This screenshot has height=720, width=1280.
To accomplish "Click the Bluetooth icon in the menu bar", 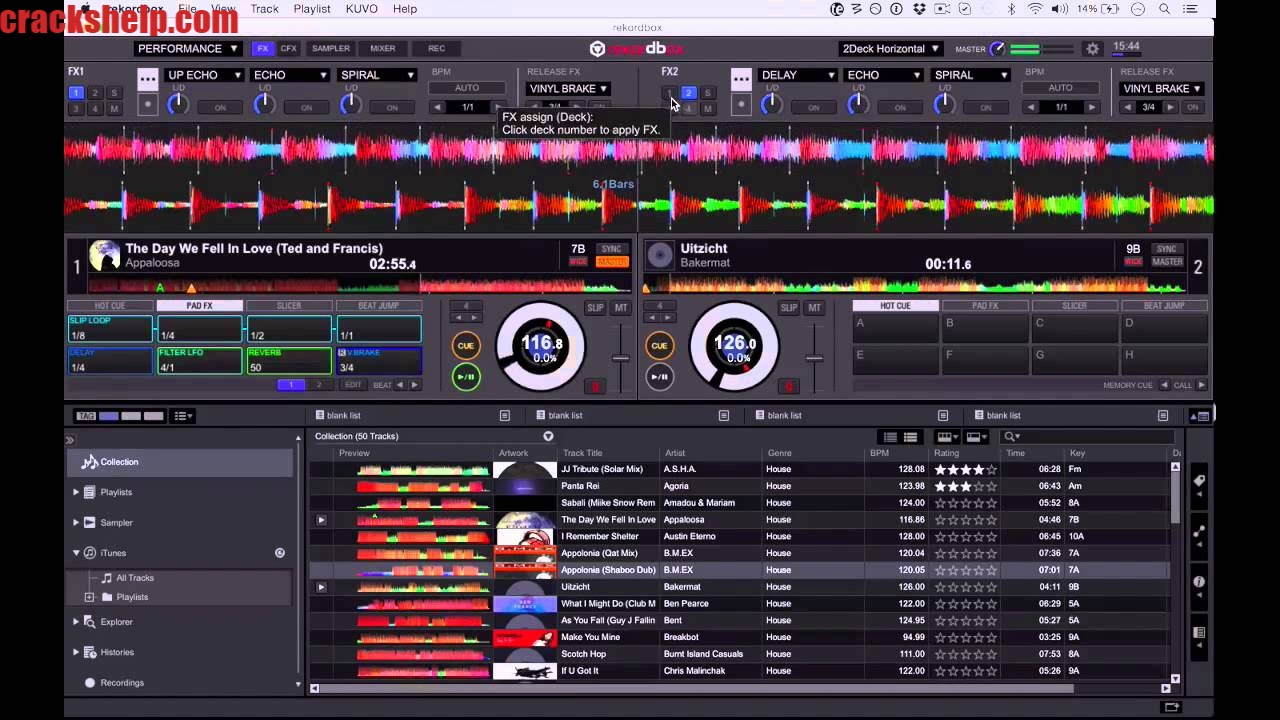I will [1011, 9].
